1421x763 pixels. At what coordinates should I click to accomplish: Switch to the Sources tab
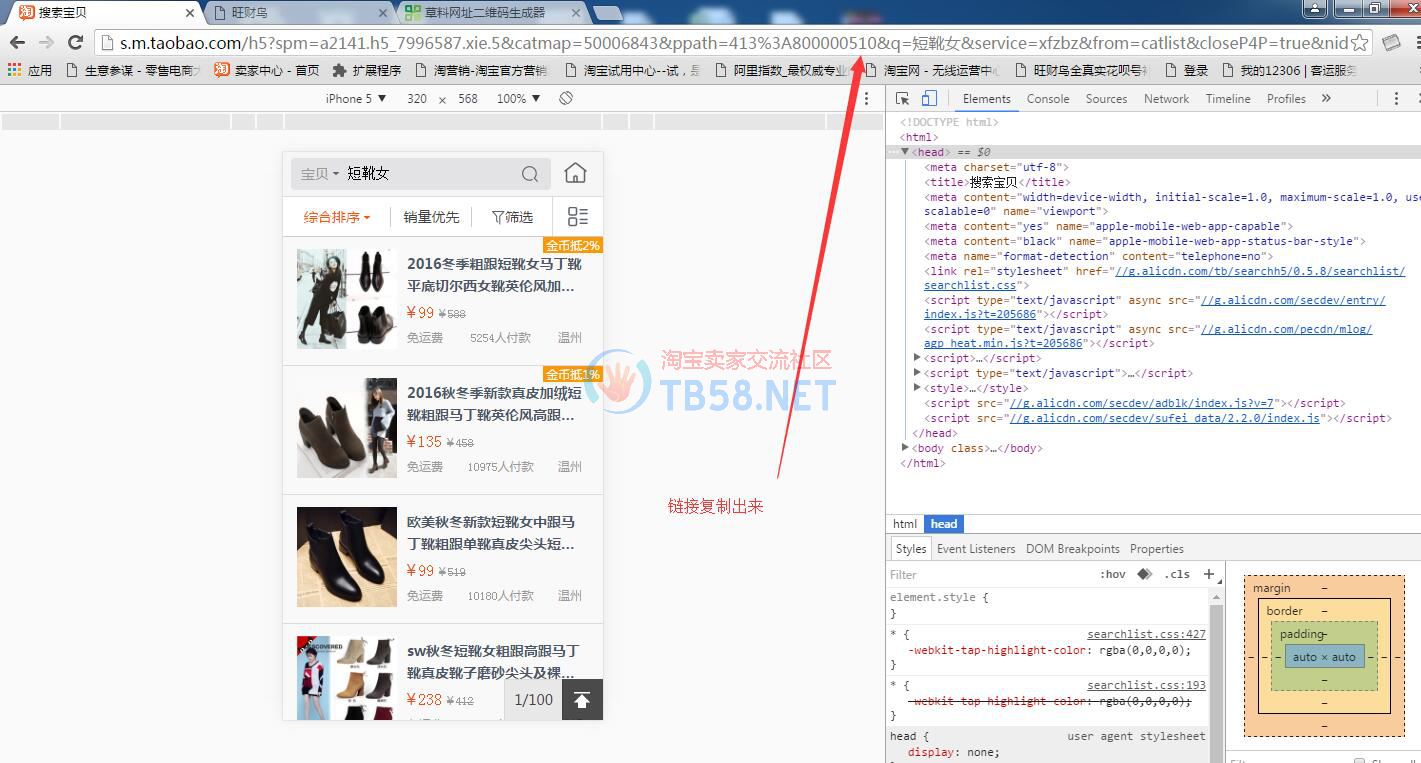[x=1106, y=98]
